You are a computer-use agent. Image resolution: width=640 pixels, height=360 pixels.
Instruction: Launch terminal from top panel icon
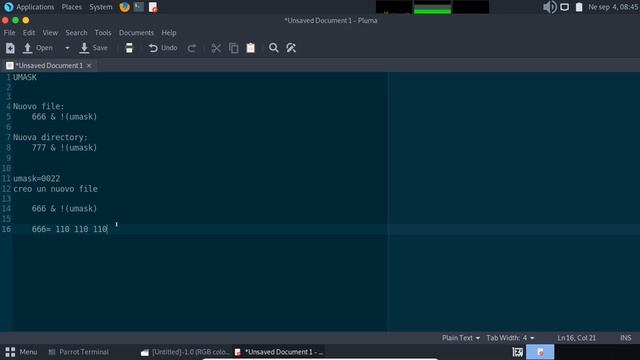(139, 7)
